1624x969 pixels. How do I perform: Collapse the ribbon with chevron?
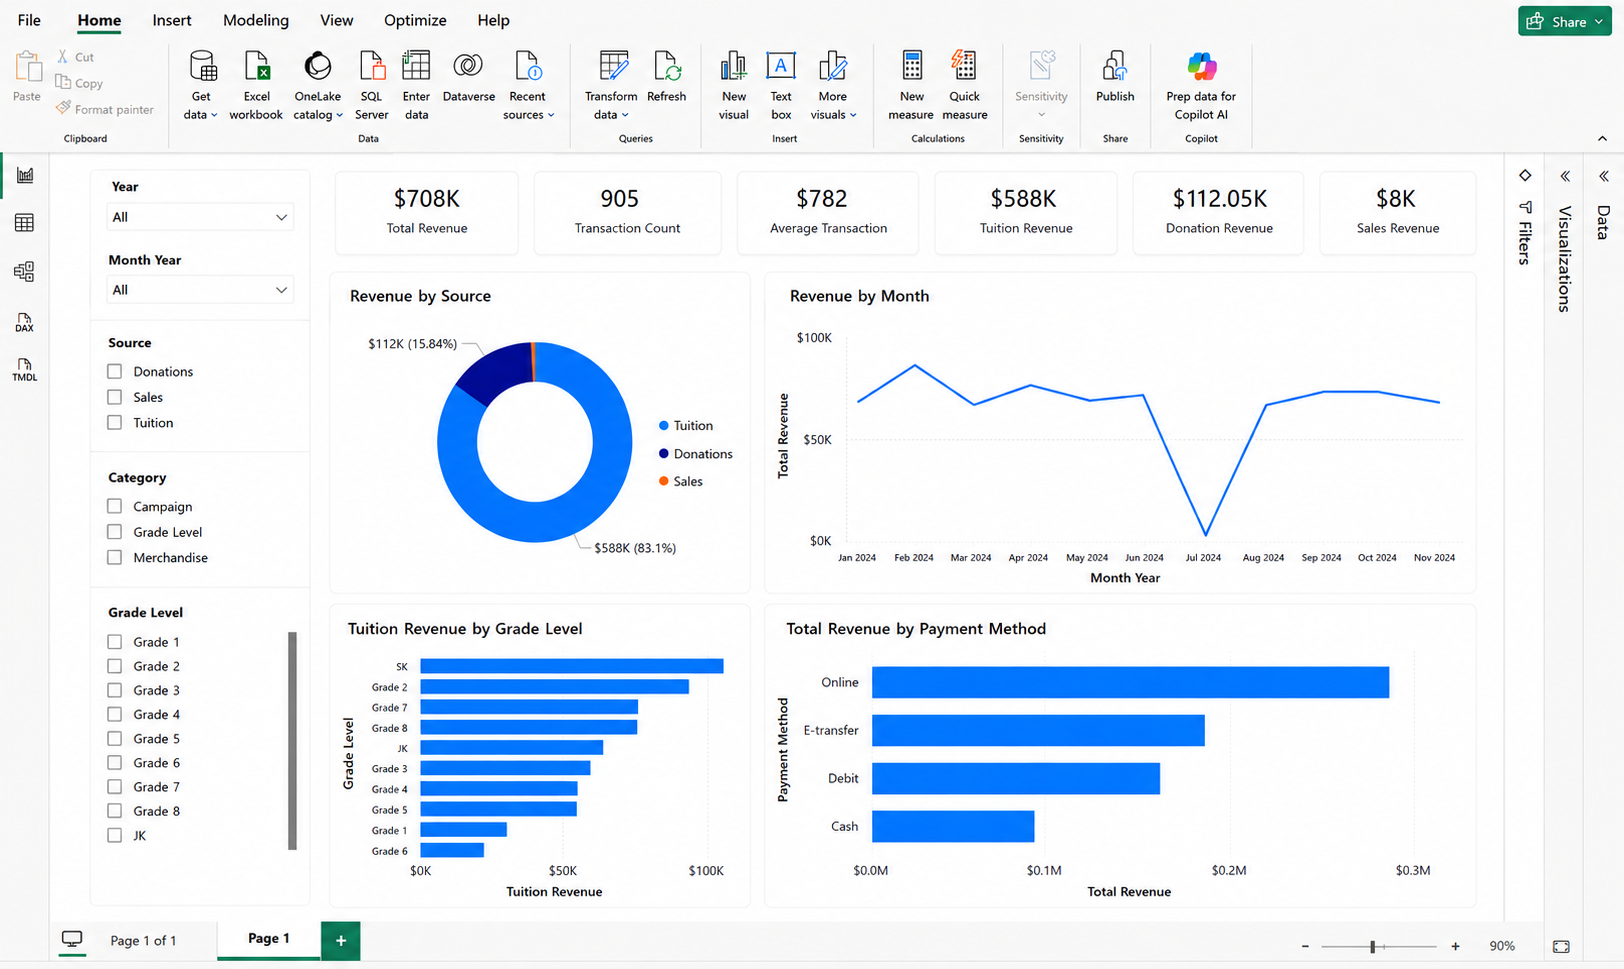(x=1602, y=139)
